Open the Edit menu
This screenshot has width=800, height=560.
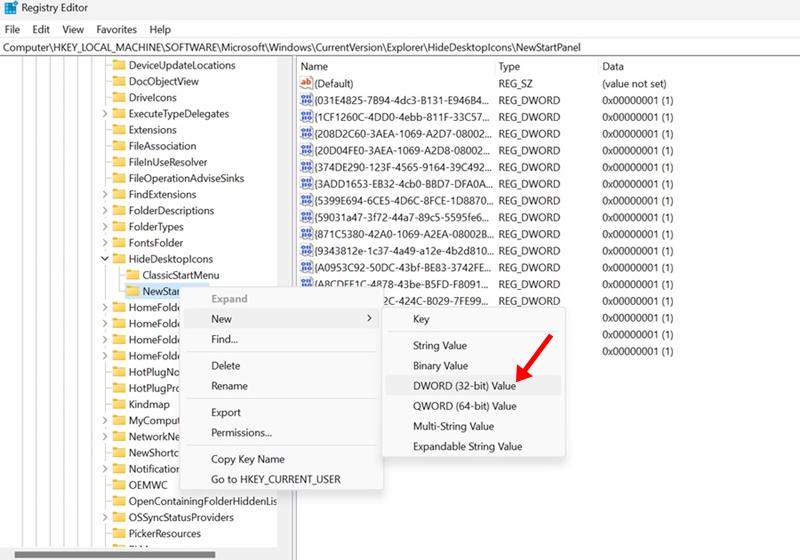(x=41, y=30)
